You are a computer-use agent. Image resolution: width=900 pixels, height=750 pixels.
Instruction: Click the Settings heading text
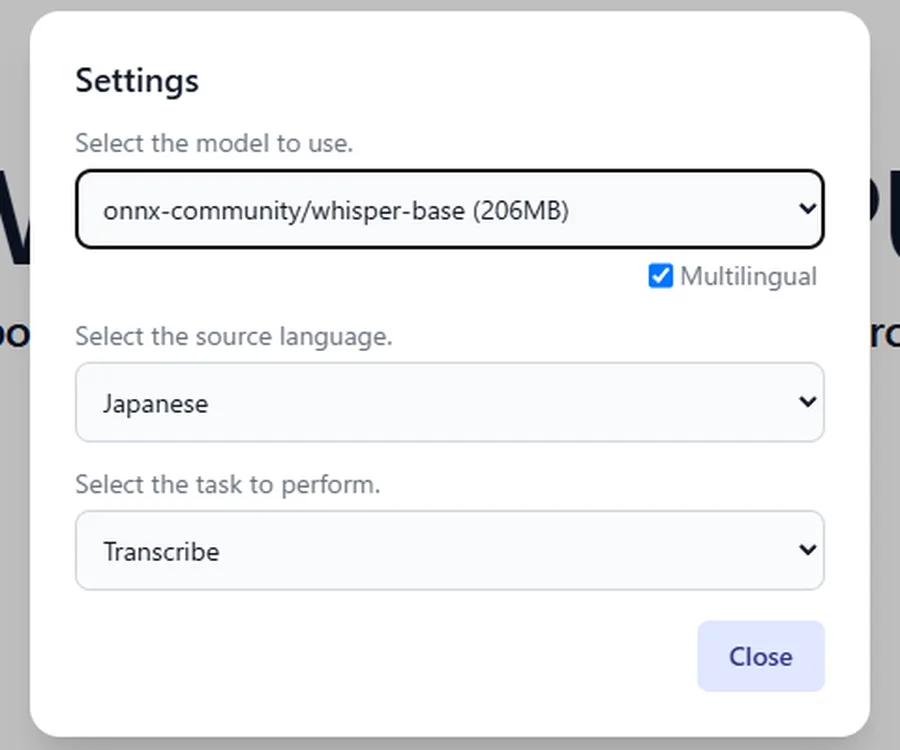point(137,80)
